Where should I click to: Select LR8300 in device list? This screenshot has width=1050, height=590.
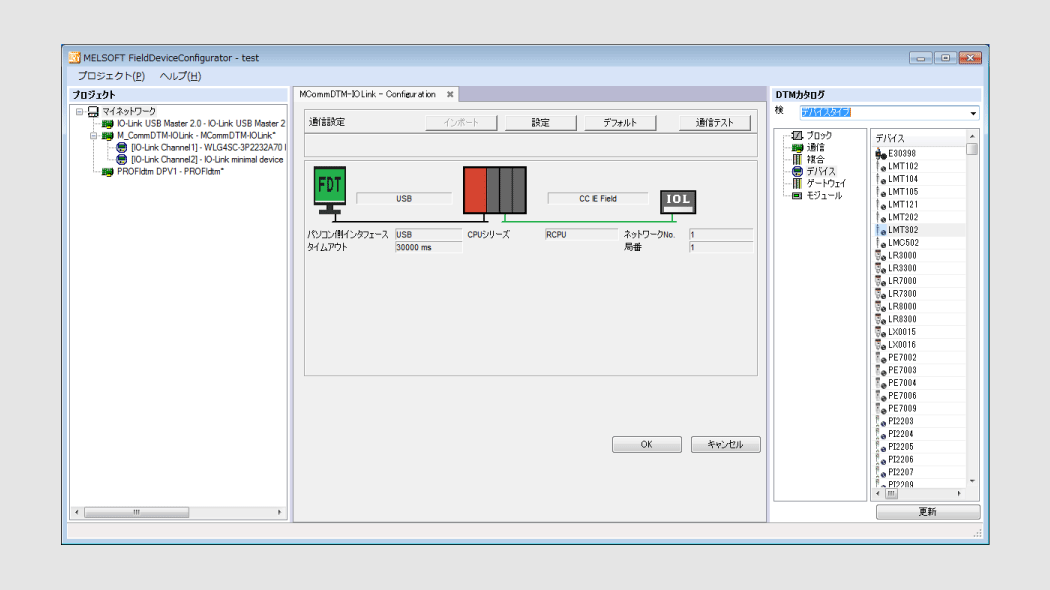902,319
